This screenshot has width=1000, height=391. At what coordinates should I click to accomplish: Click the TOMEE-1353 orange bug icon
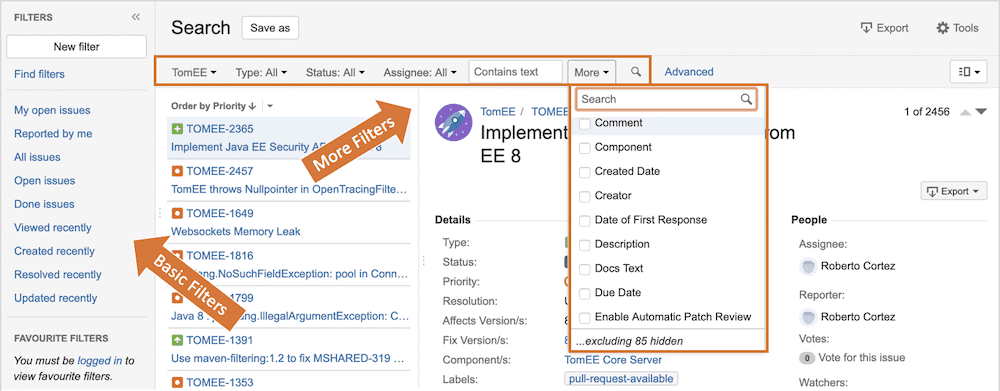point(177,382)
